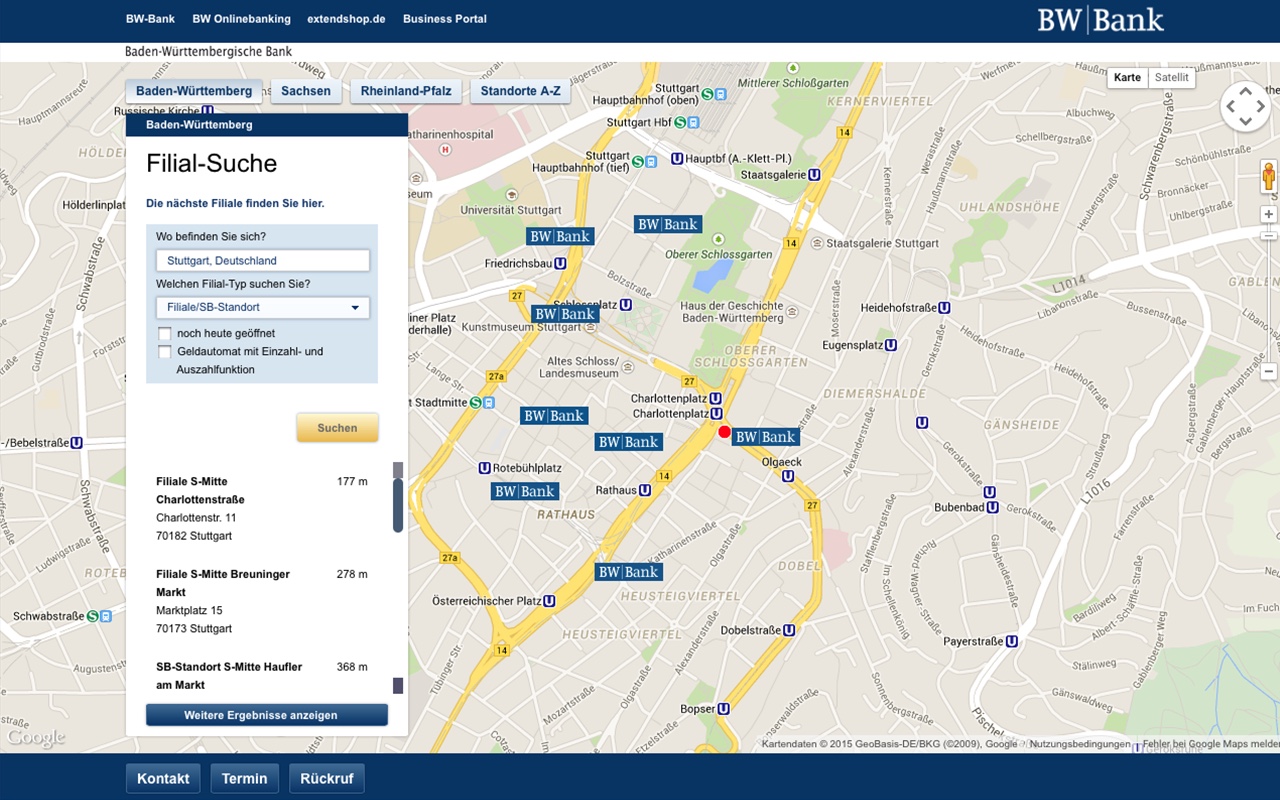Click hospital icon at Katharinenhospital
The height and width of the screenshot is (800, 1280).
pos(443,151)
